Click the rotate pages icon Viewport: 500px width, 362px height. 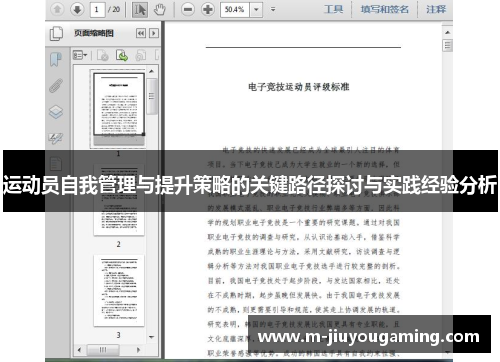(141, 55)
